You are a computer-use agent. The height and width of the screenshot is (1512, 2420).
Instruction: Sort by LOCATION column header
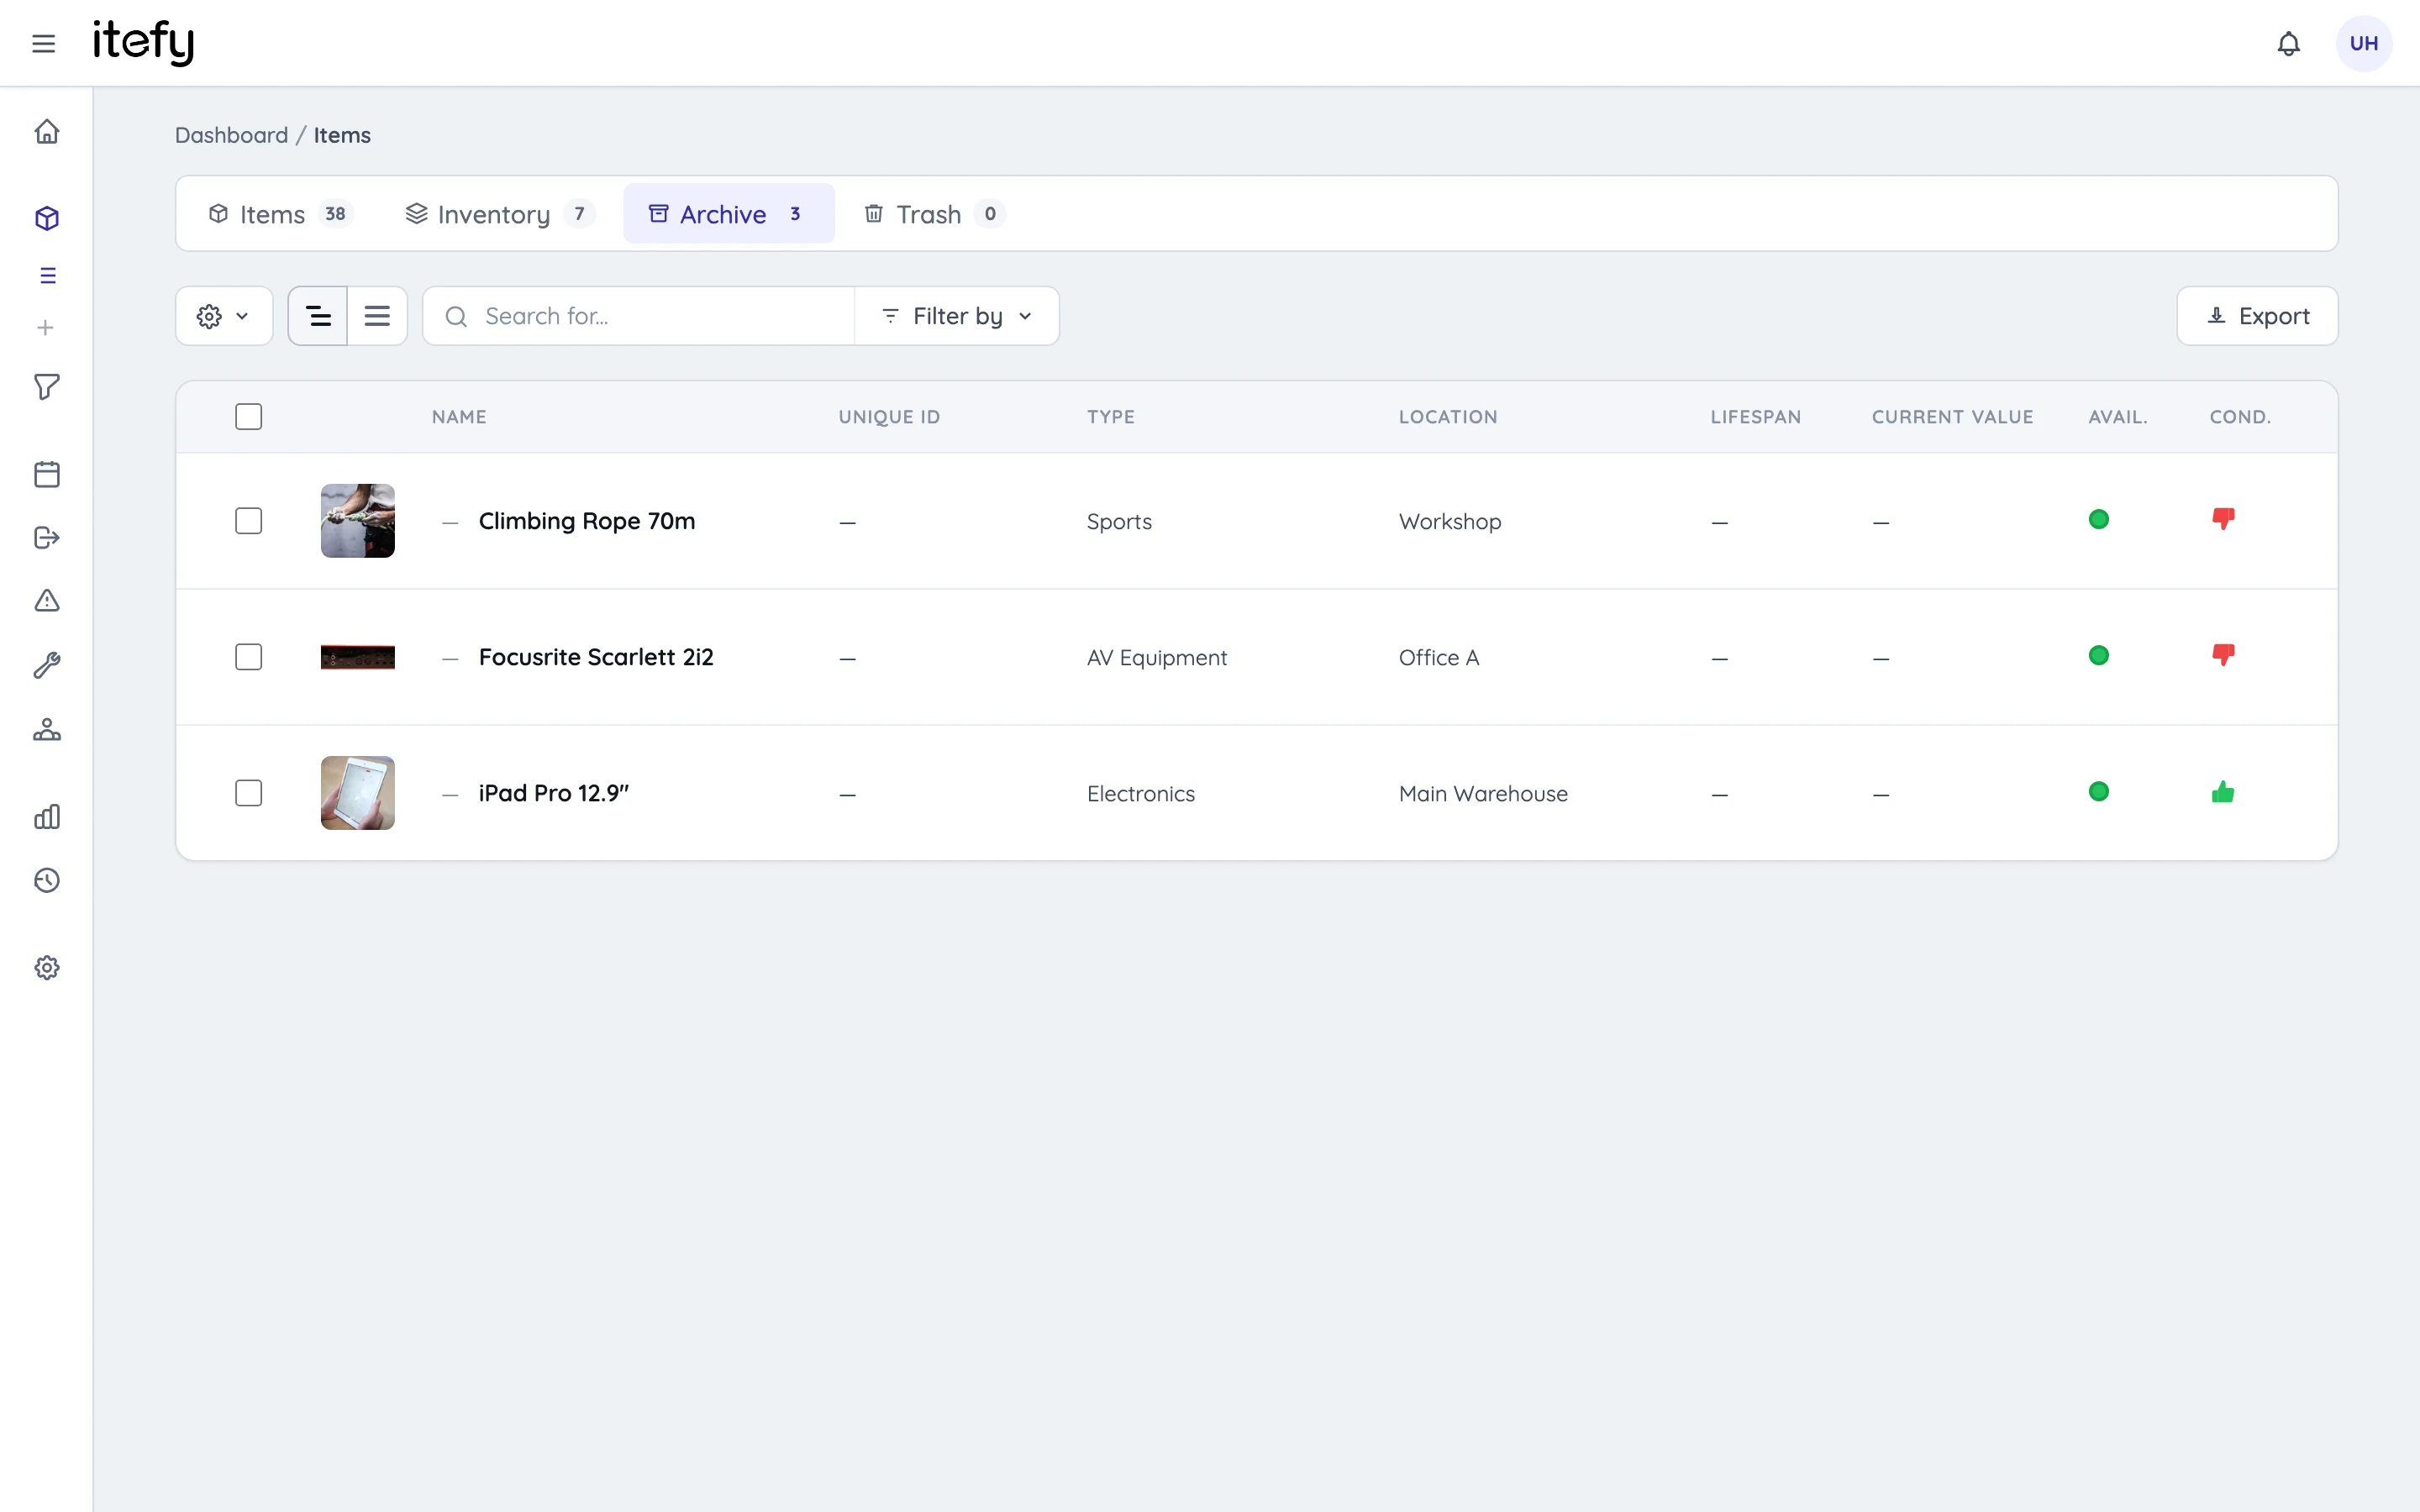point(1448,417)
